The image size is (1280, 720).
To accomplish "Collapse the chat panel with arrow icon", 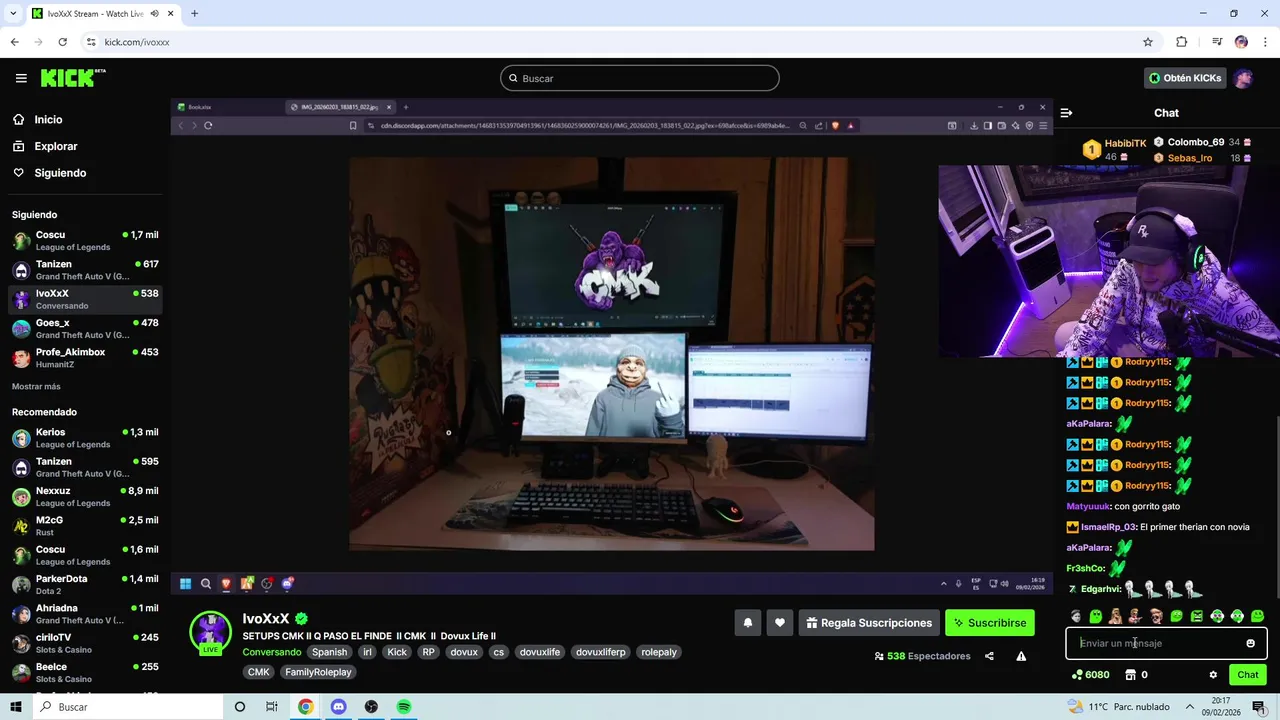I will click(1066, 113).
